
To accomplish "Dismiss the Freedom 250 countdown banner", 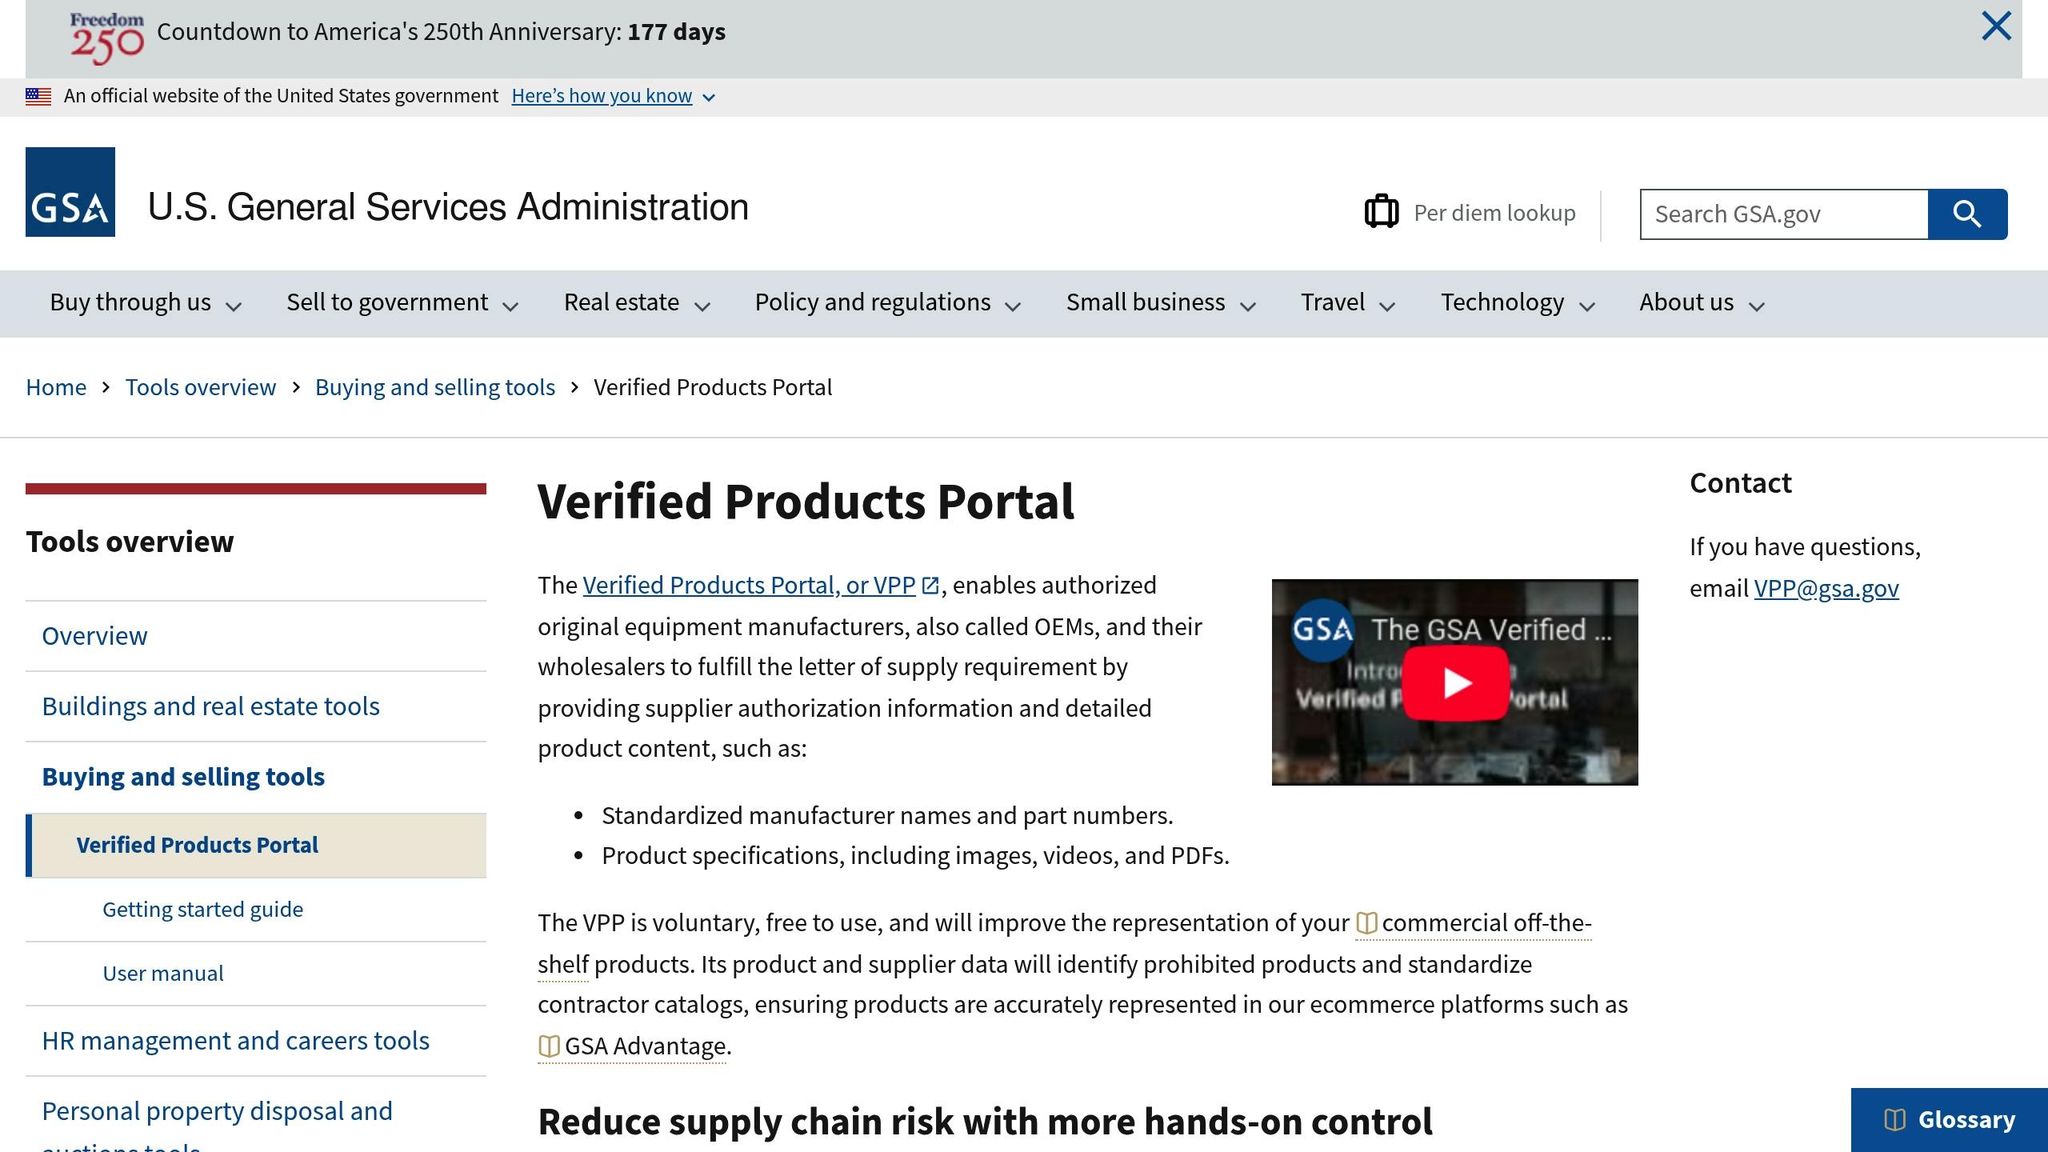I will click(1996, 27).
